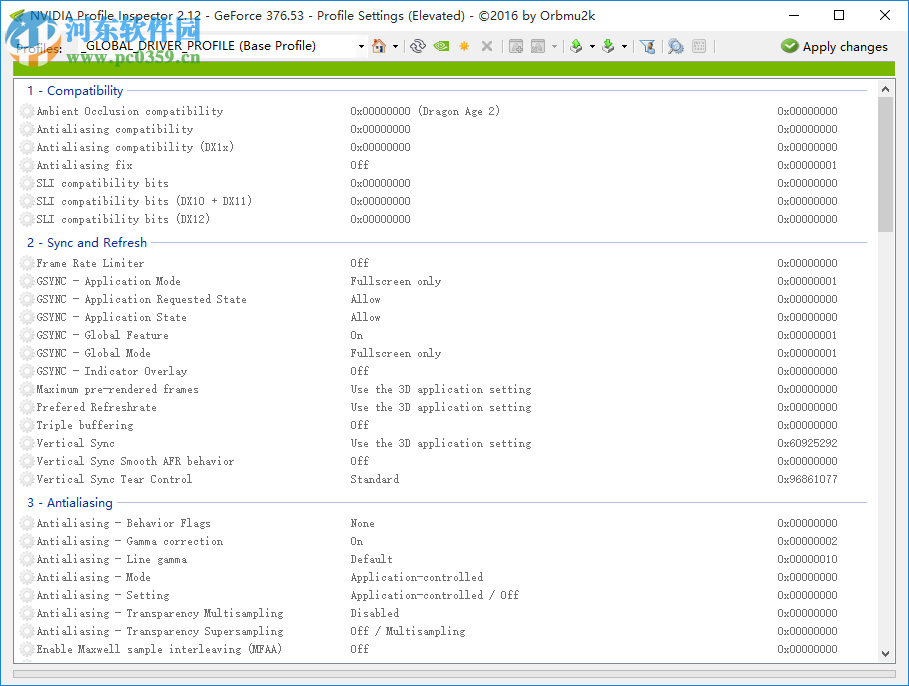Select the Prefered Refreshrate setting
909x686 pixels.
pyautogui.click(x=443, y=407)
